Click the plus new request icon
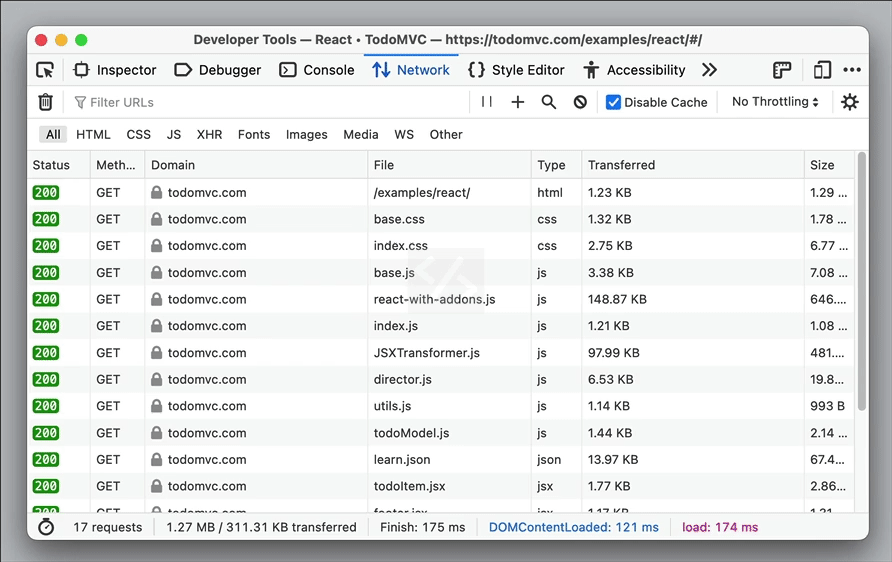Image resolution: width=892 pixels, height=562 pixels. tap(518, 102)
